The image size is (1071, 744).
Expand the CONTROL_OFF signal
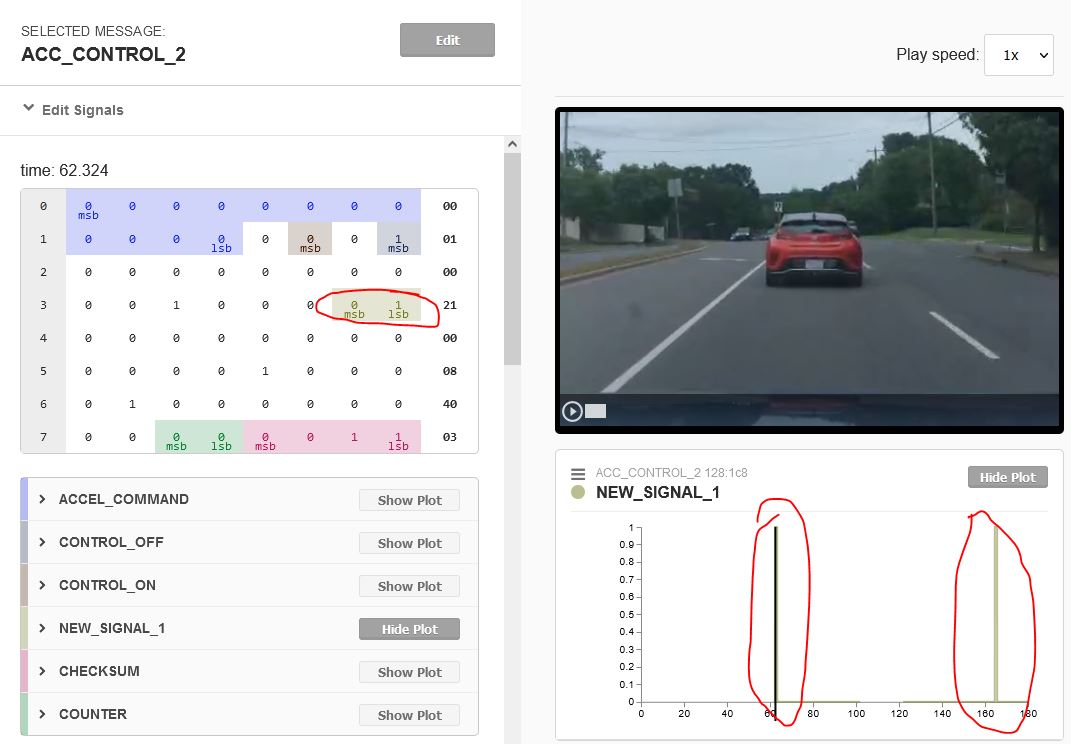41,542
